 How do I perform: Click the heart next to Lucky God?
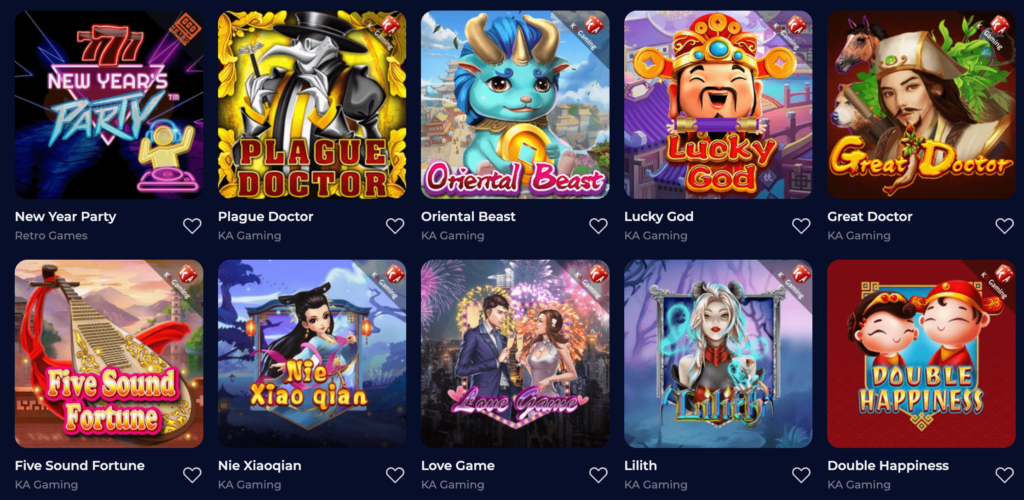pos(801,226)
